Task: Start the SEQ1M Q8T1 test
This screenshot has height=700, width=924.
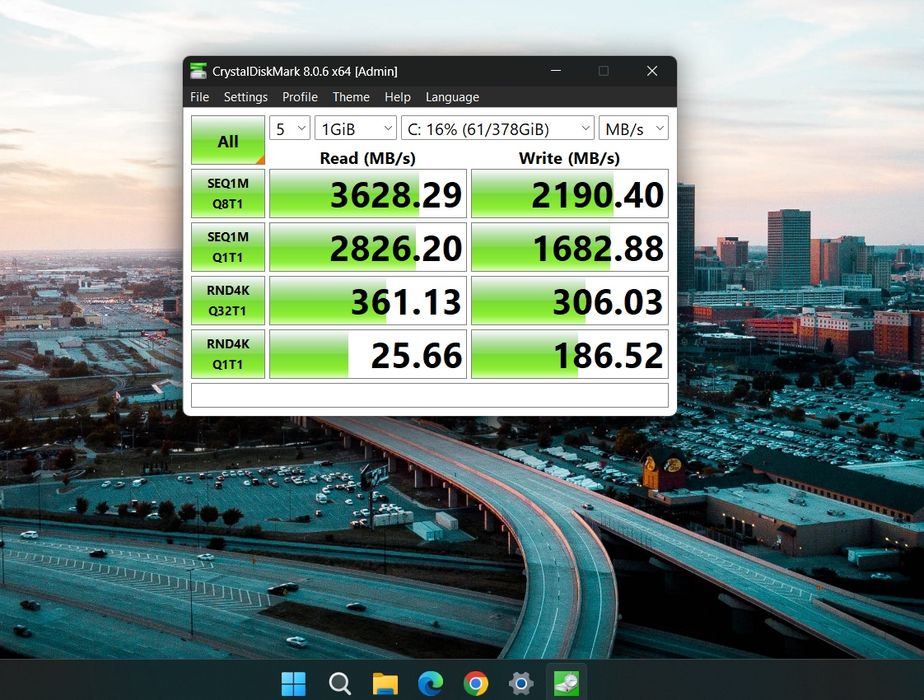Action: pyautogui.click(x=228, y=193)
